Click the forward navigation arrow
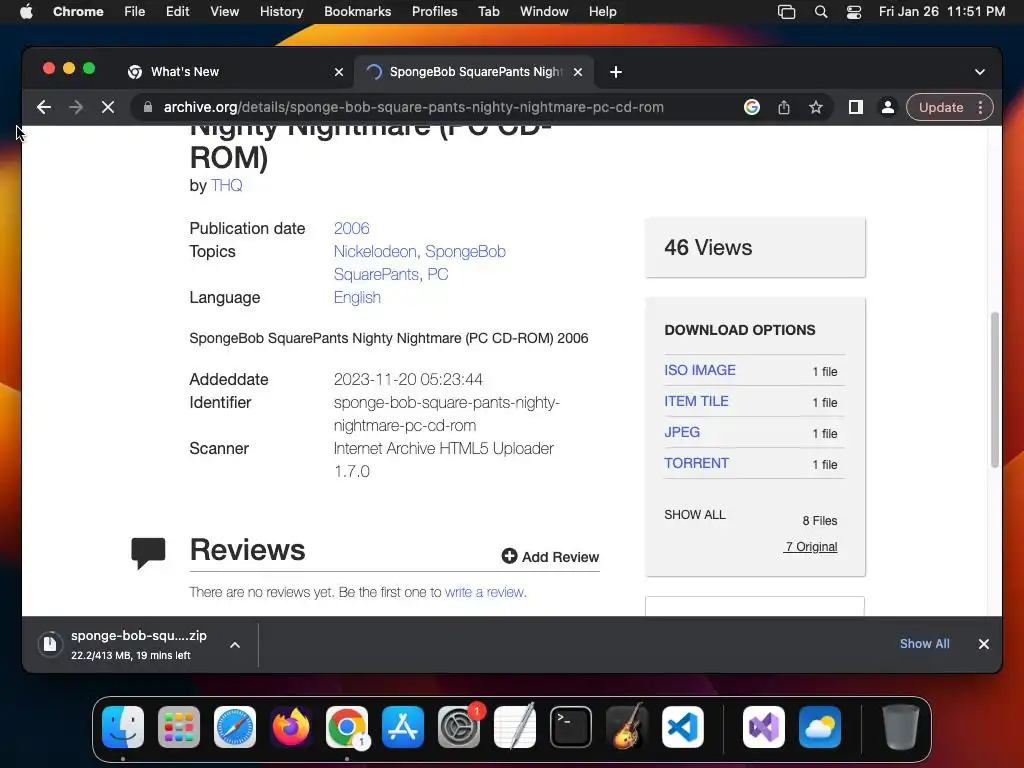The width and height of the screenshot is (1024, 768). tap(76, 107)
